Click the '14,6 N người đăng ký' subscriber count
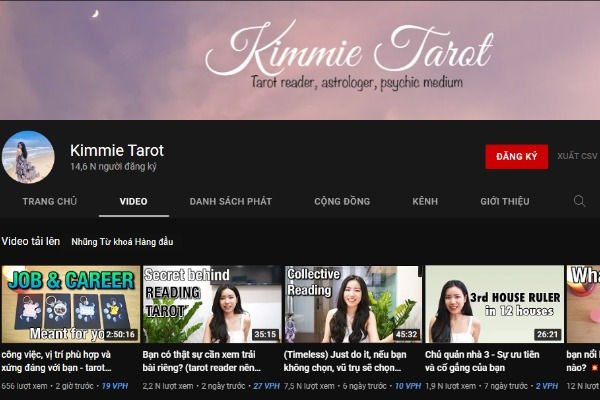Screen dimensions: 600x400 (114, 167)
